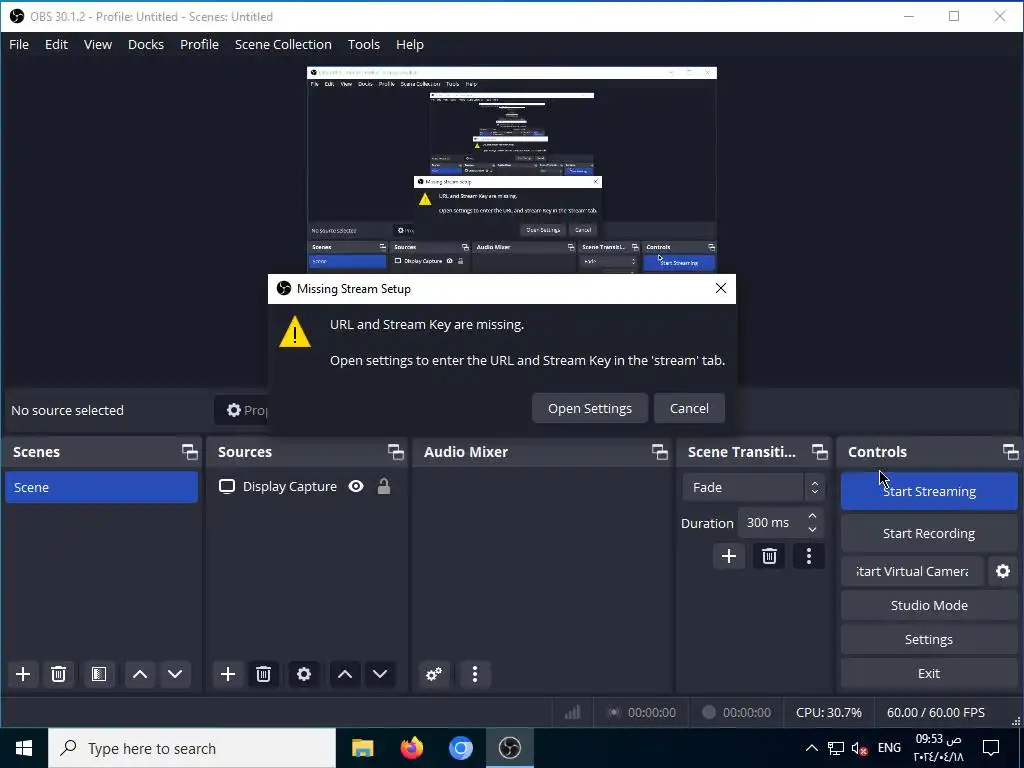The height and width of the screenshot is (768, 1024).
Task: Toggle Display Capture visibility eye
Action: pos(356,487)
